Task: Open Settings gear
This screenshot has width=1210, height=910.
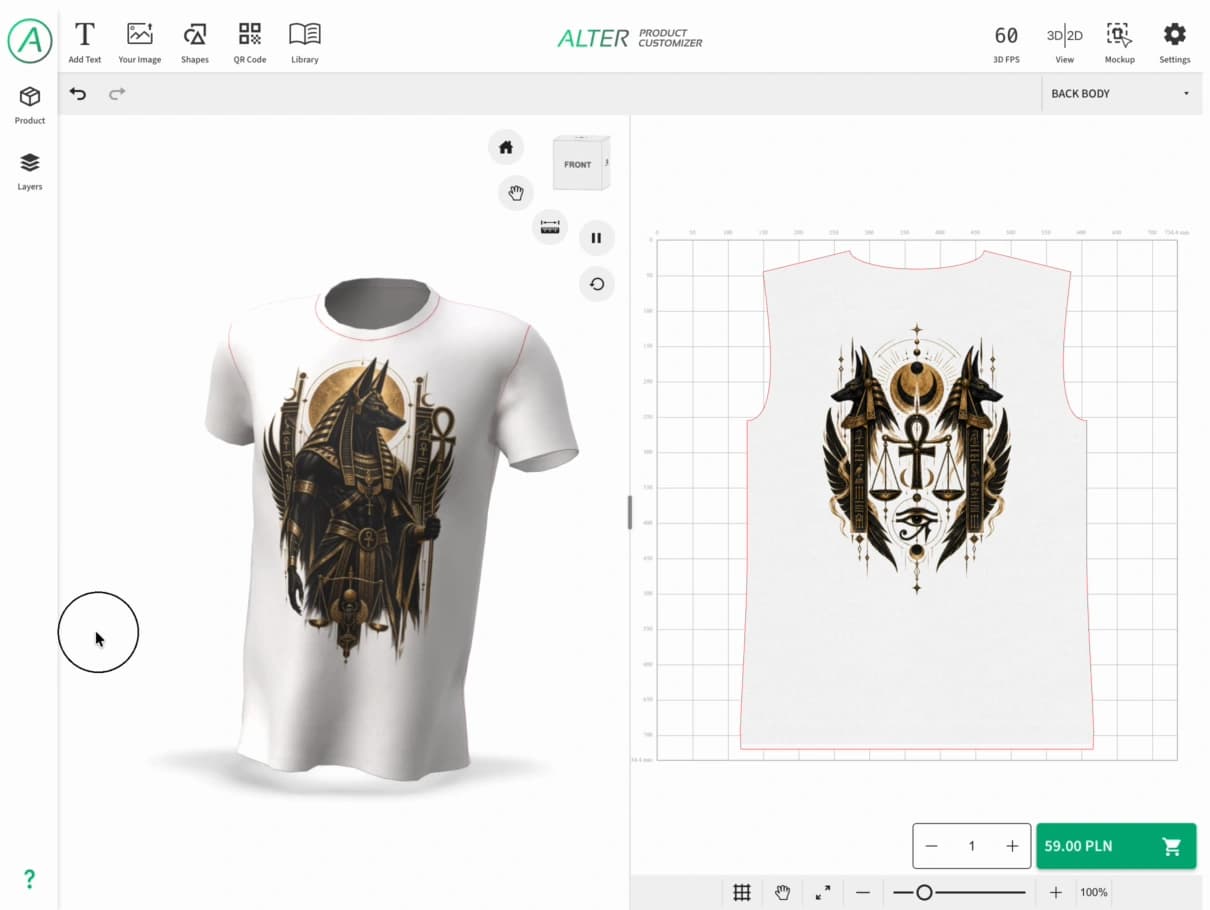Action: (x=1175, y=43)
